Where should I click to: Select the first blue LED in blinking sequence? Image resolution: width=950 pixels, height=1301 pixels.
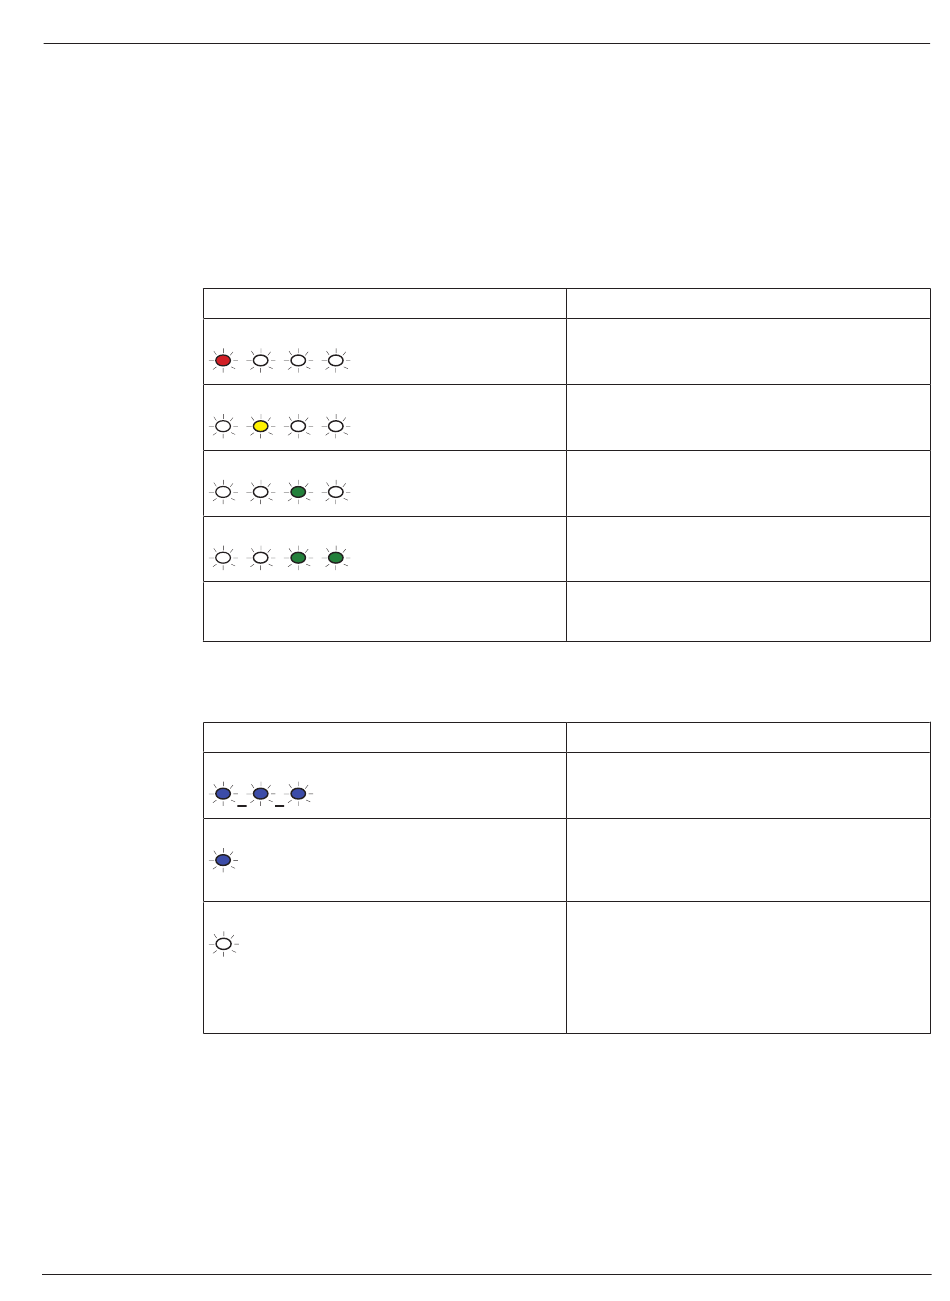point(223,794)
